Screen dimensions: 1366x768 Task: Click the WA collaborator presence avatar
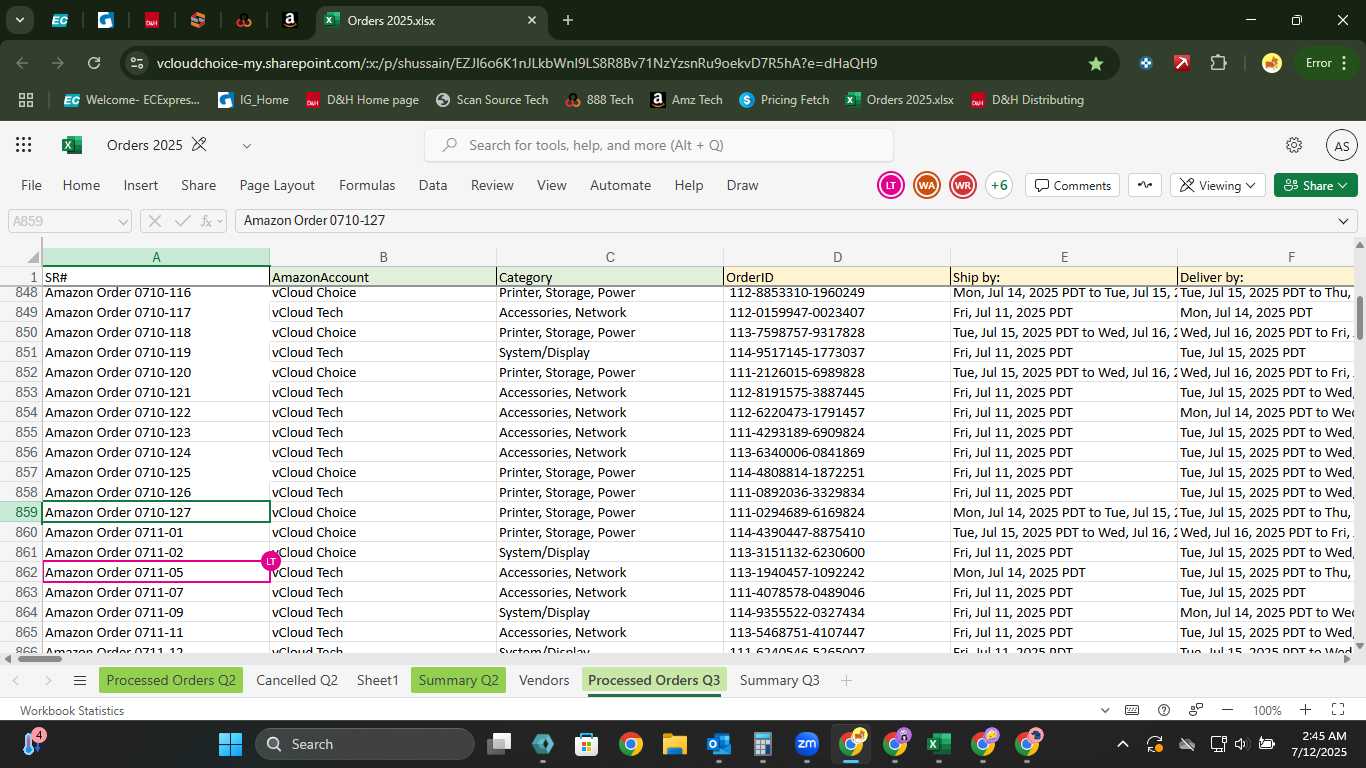coord(927,185)
